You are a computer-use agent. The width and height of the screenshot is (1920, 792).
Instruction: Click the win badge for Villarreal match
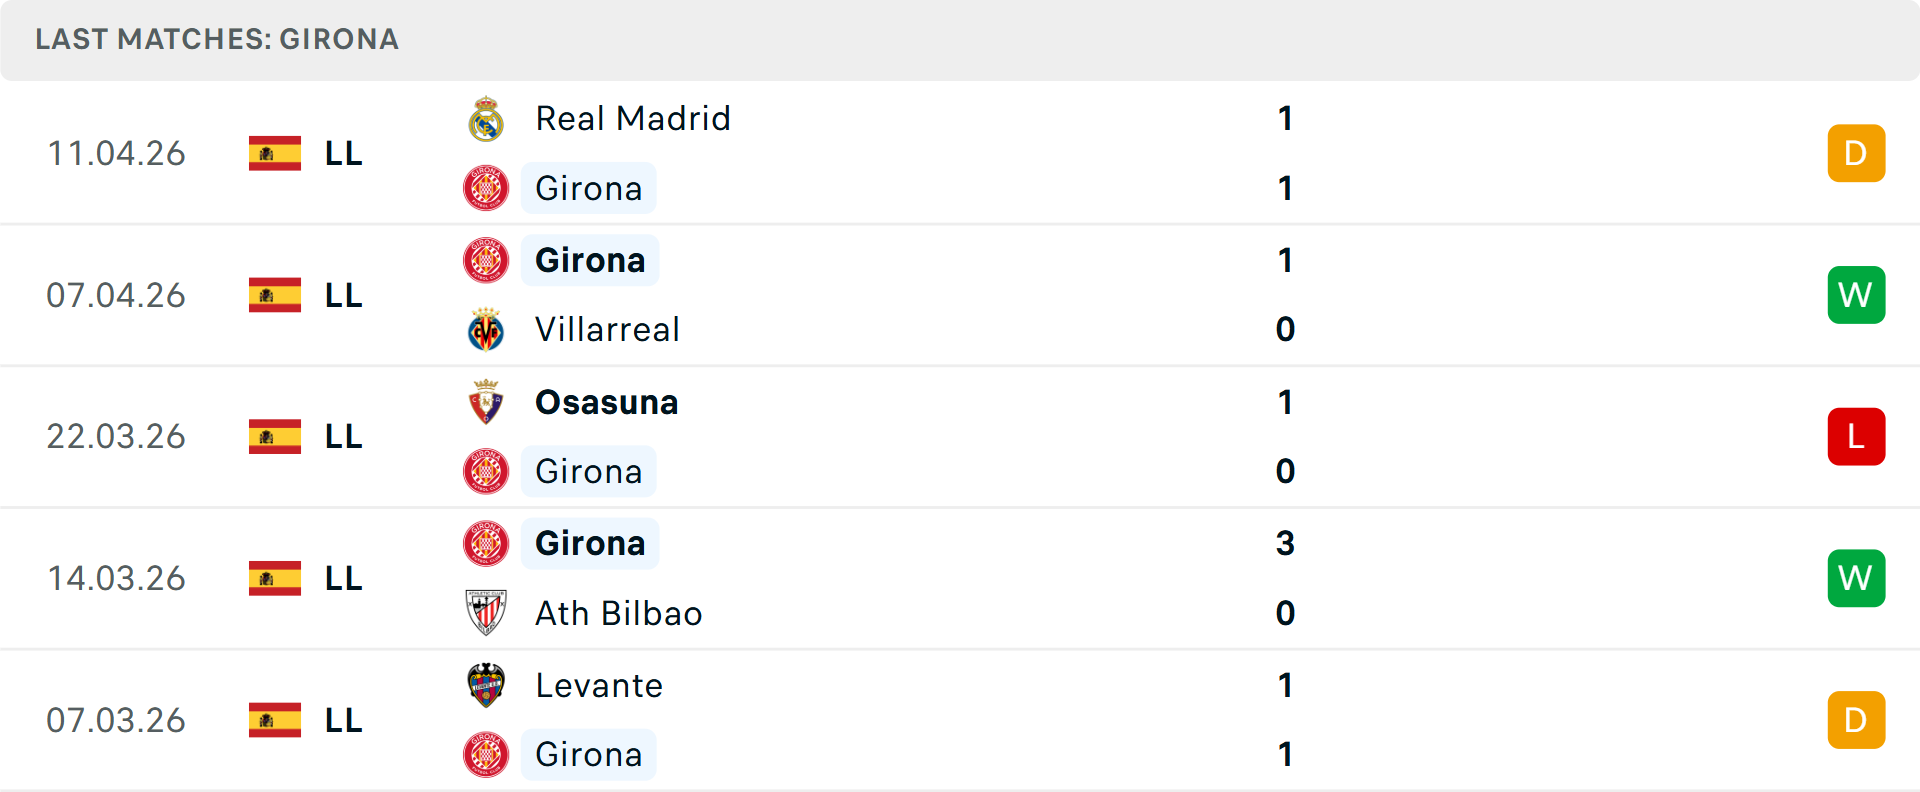tap(1856, 295)
